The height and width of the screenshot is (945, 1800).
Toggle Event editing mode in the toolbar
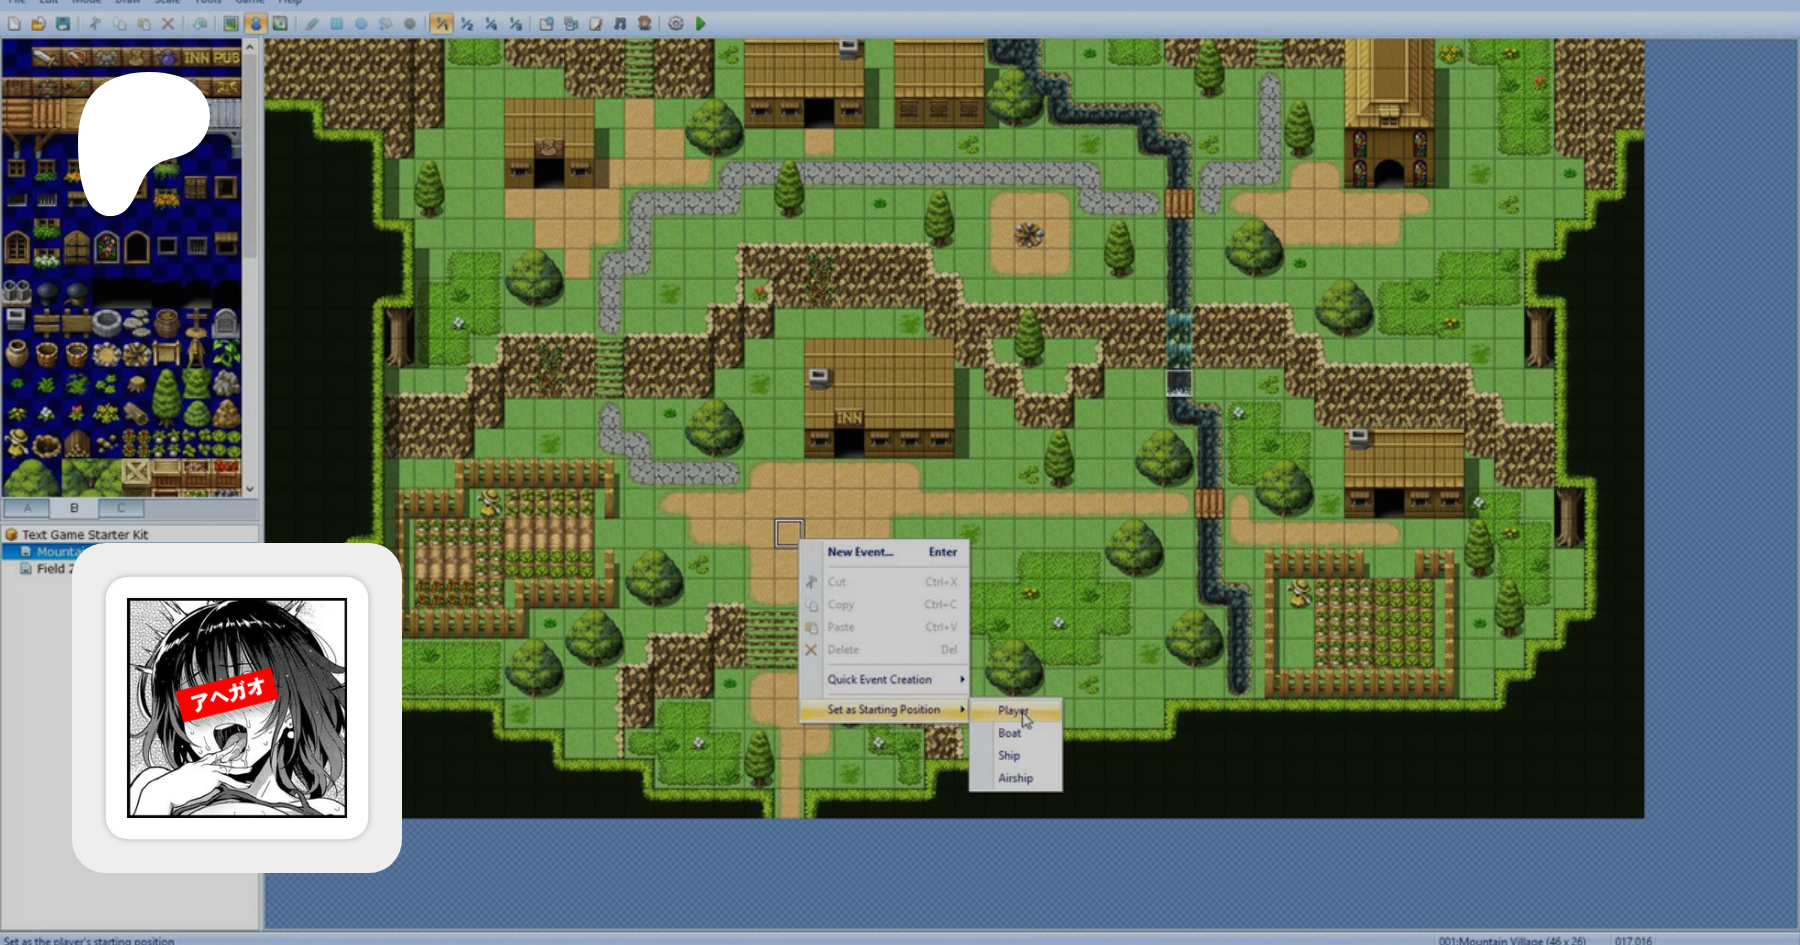click(256, 23)
